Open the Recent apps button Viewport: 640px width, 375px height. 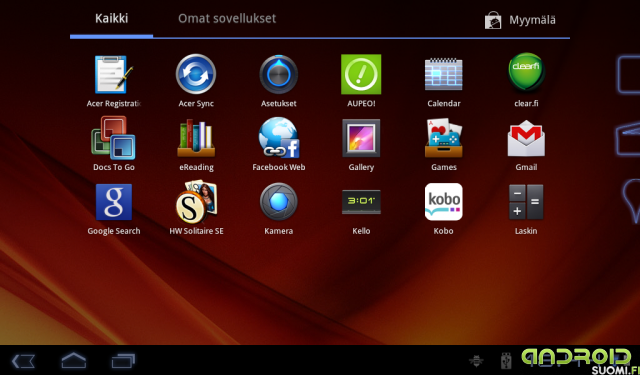pos(123,361)
